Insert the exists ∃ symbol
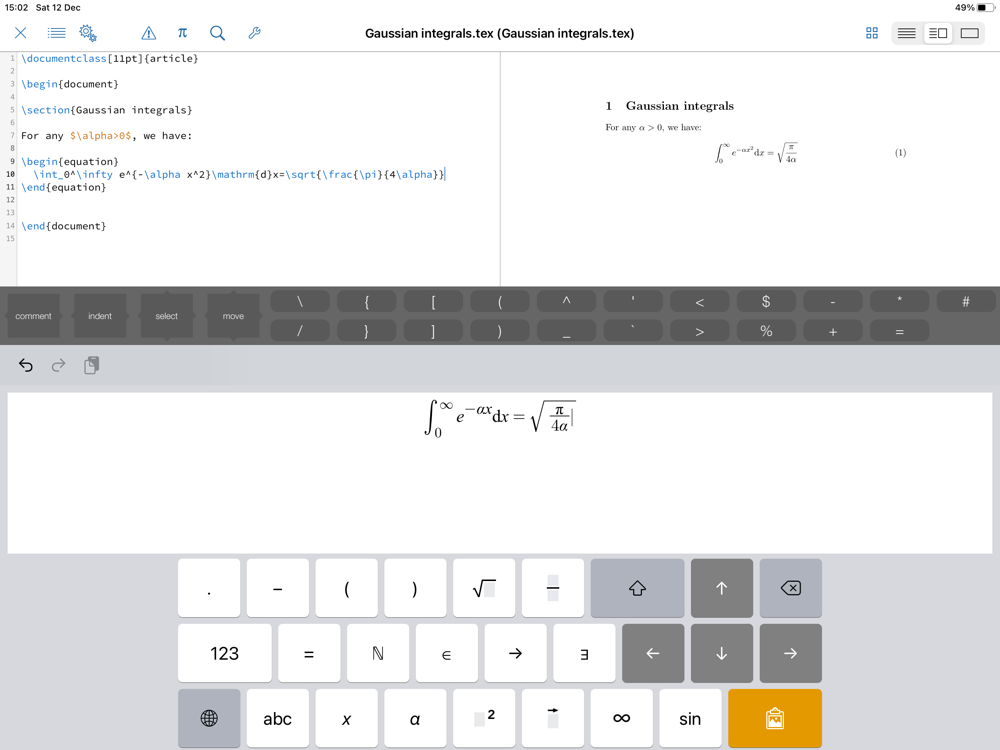 coord(584,654)
